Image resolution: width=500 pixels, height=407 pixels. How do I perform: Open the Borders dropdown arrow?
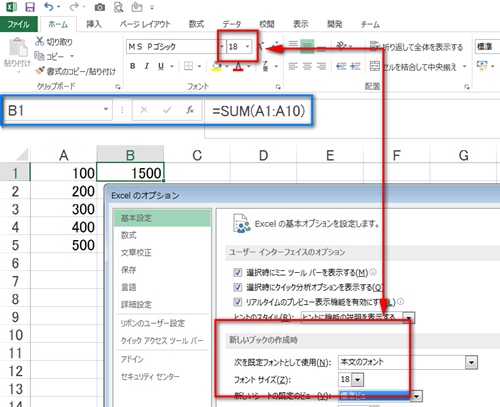199,66
